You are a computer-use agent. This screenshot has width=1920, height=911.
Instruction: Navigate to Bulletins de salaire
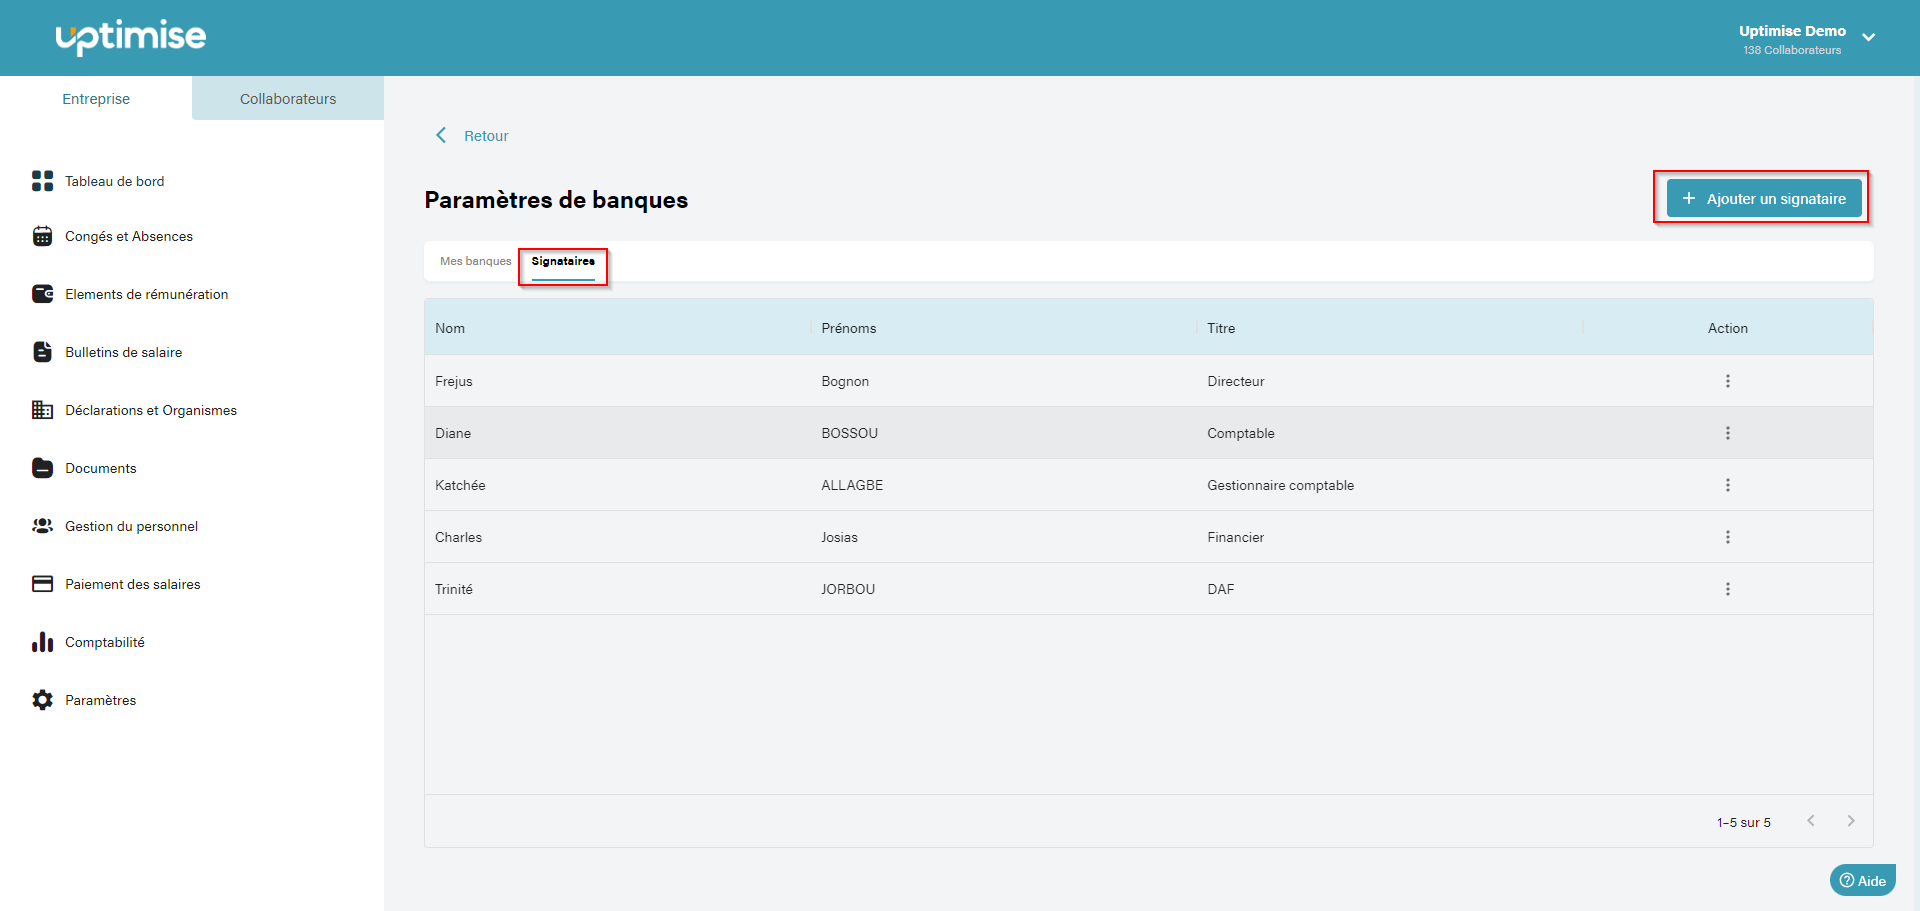[123, 352]
